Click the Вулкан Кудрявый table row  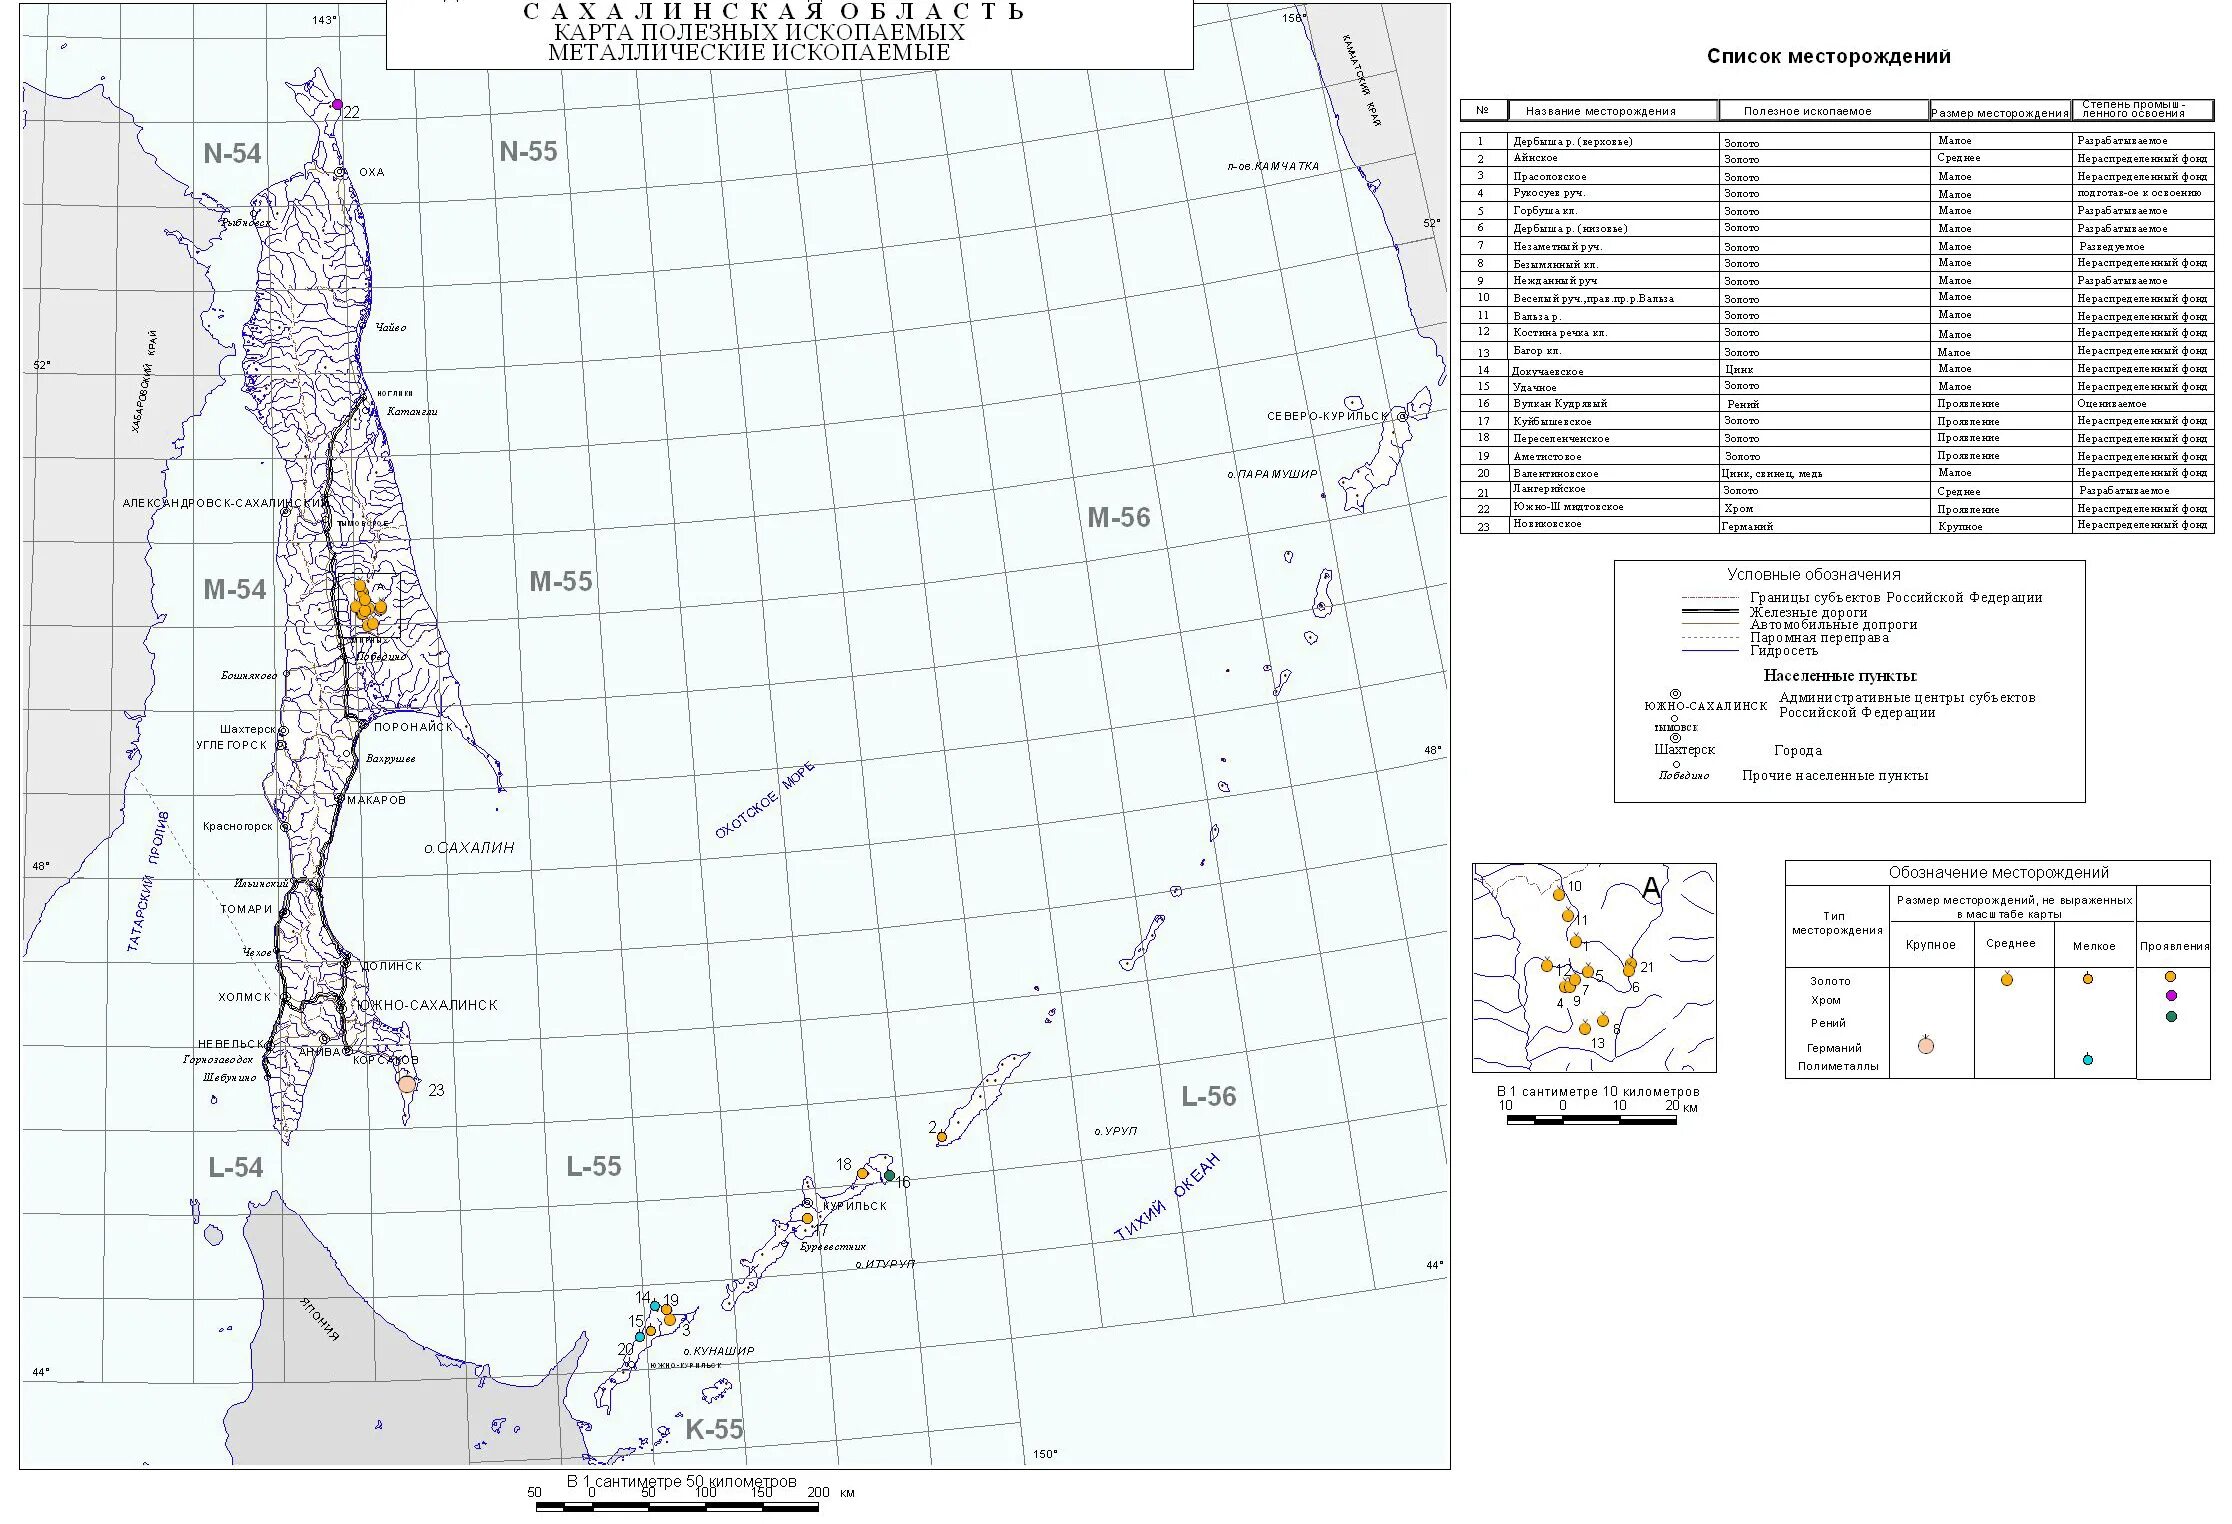tap(1560, 404)
